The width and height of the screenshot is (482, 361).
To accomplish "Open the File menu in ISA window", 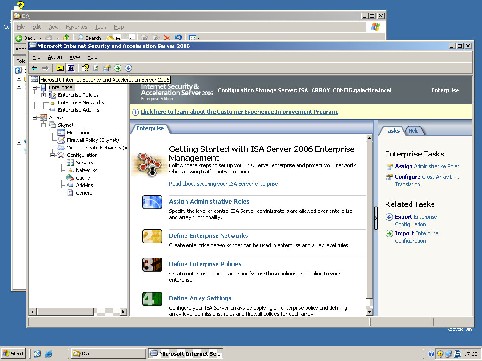I will (37, 58).
